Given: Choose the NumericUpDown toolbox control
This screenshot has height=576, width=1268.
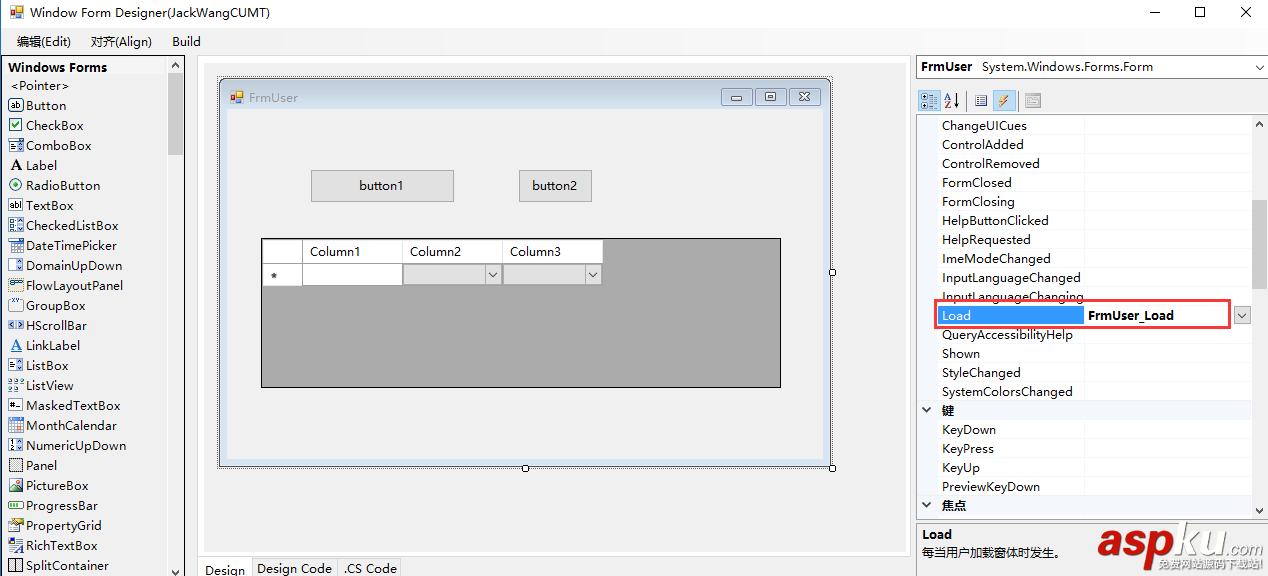Looking at the screenshot, I should point(67,445).
